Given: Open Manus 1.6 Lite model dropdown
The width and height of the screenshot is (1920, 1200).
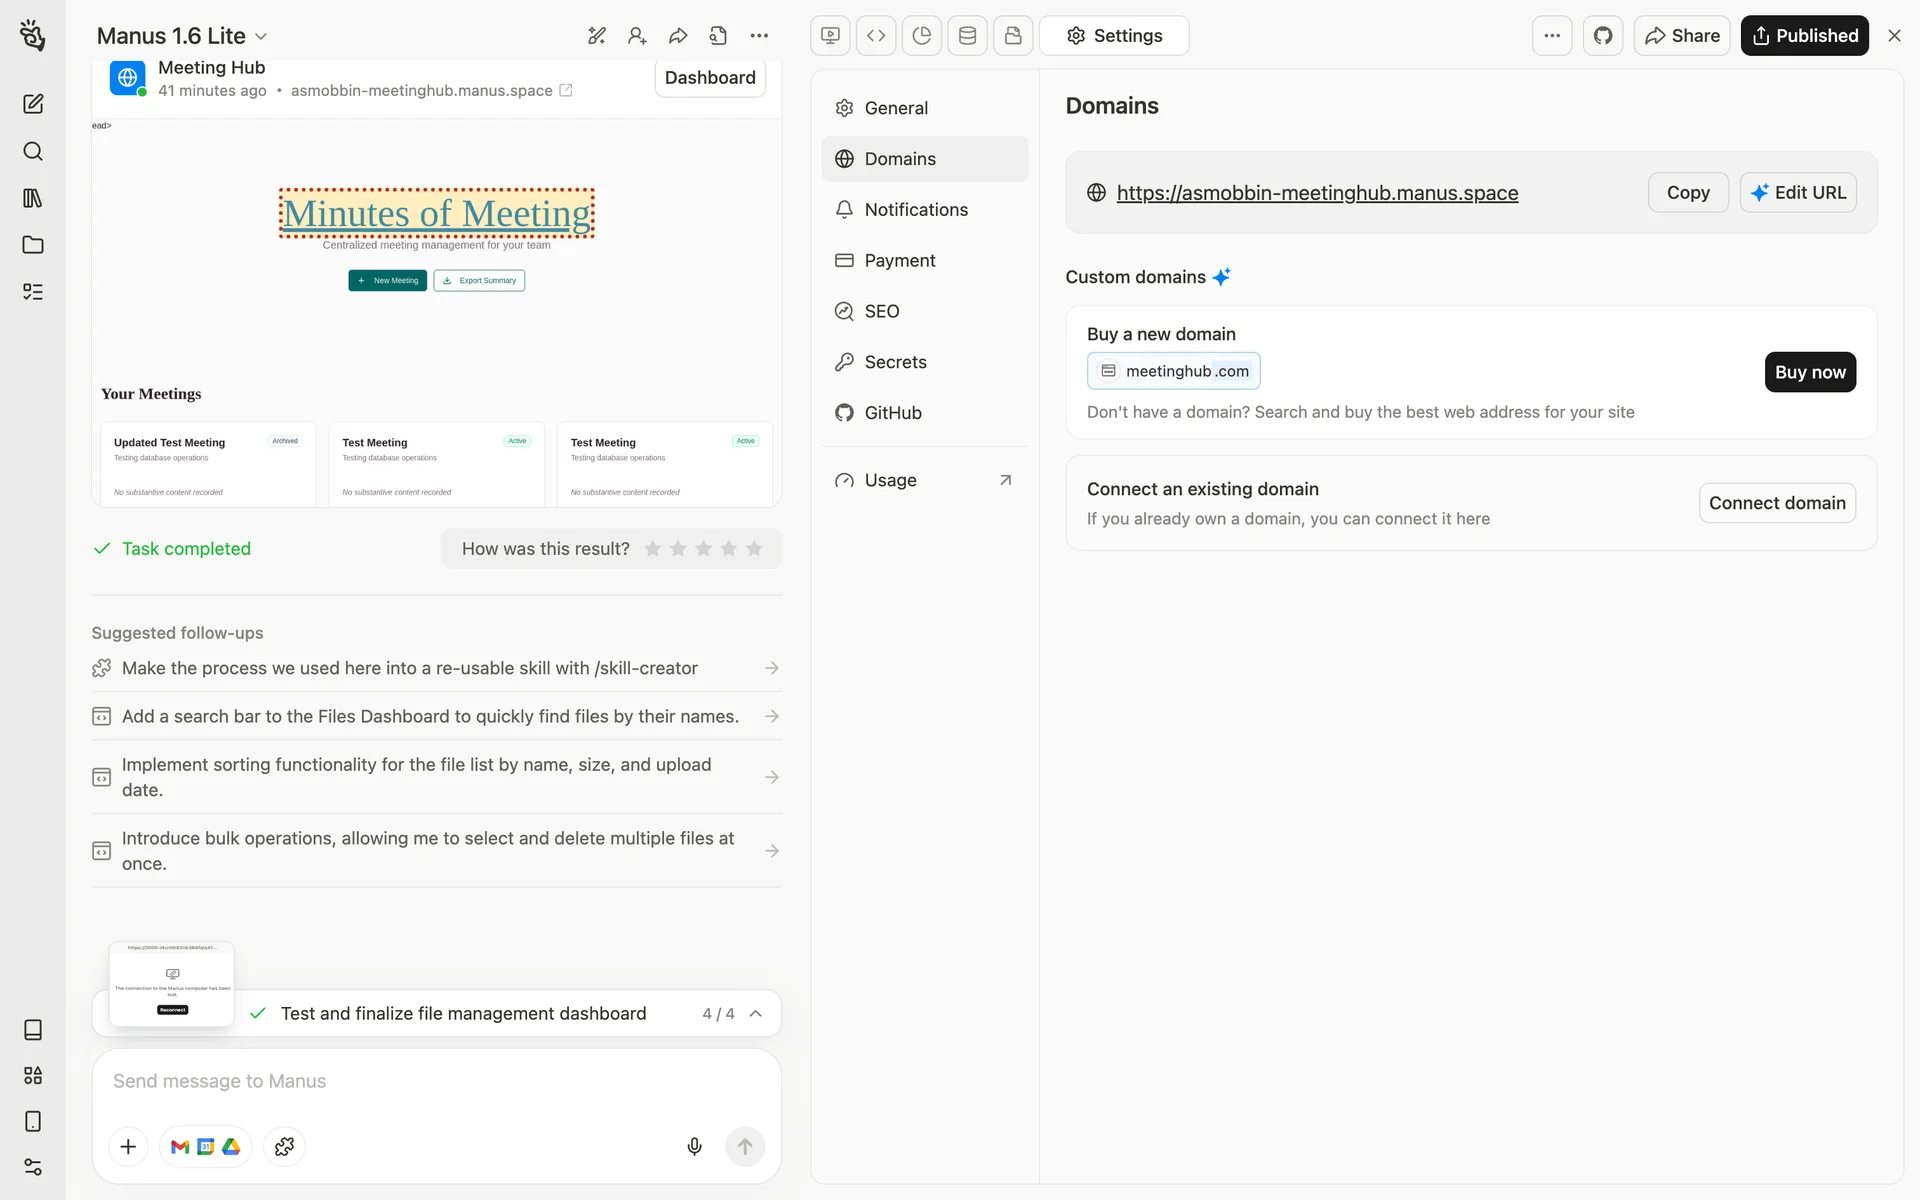Looking at the screenshot, I should pos(182,36).
